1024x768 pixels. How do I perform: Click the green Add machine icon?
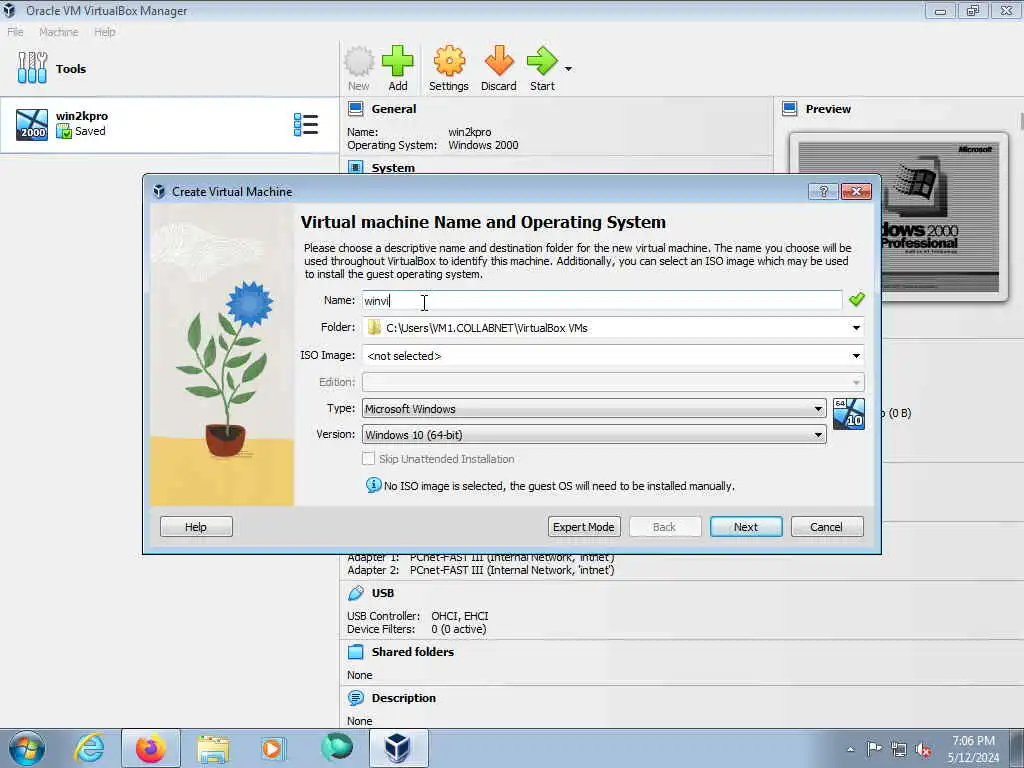(x=398, y=61)
